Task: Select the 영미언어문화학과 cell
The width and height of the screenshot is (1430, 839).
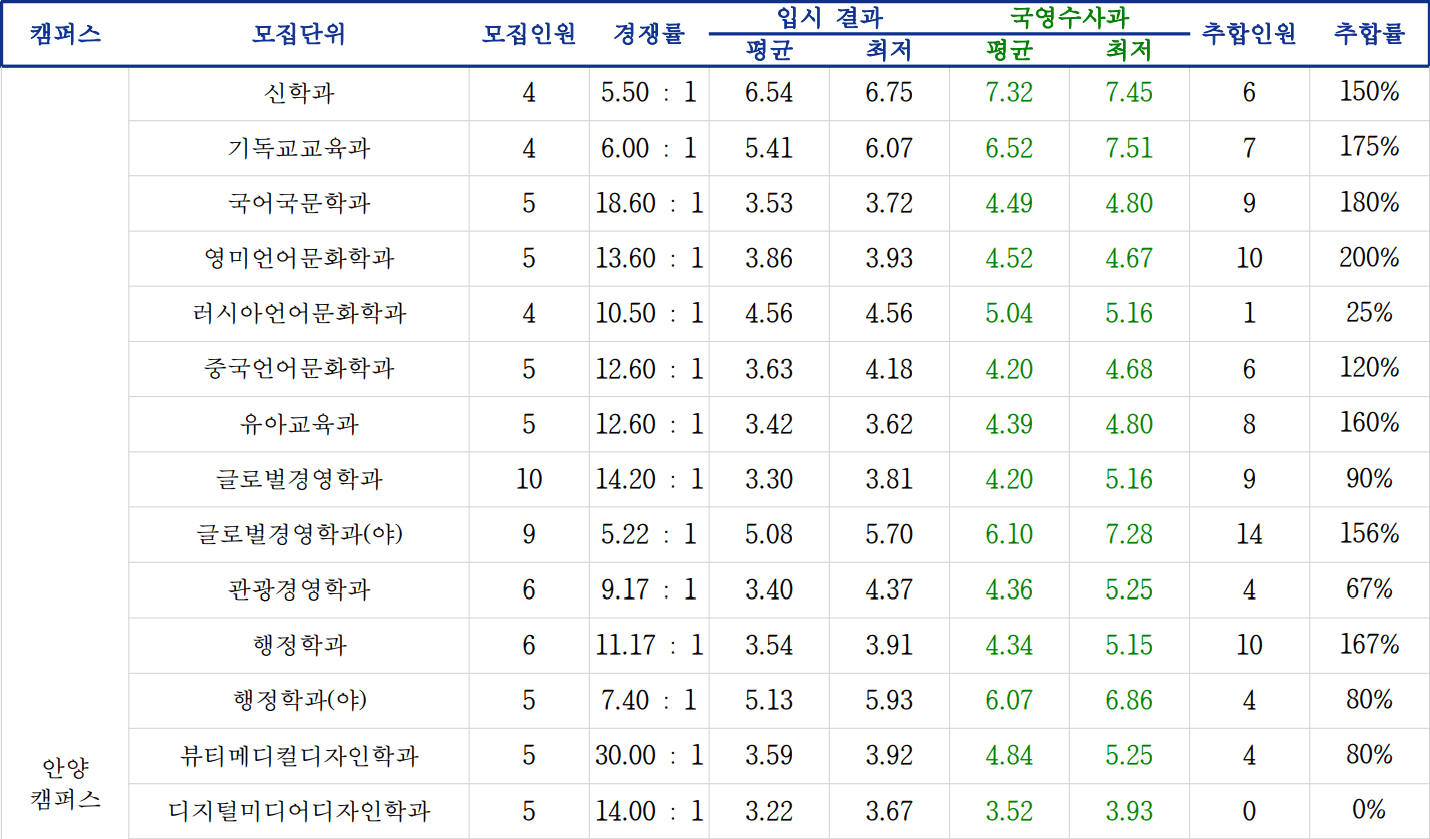Action: click(299, 258)
